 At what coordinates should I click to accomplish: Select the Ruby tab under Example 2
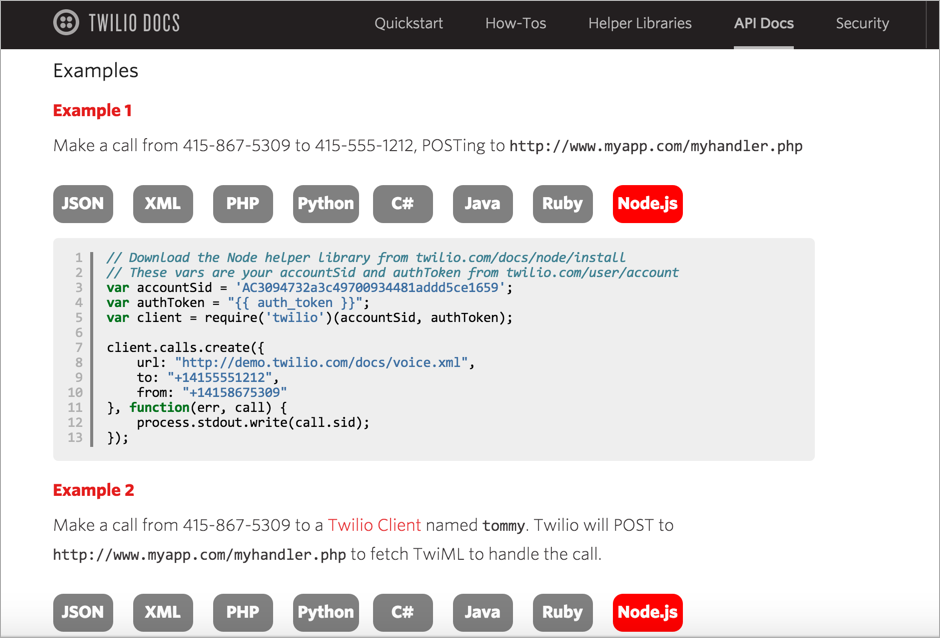coord(562,612)
